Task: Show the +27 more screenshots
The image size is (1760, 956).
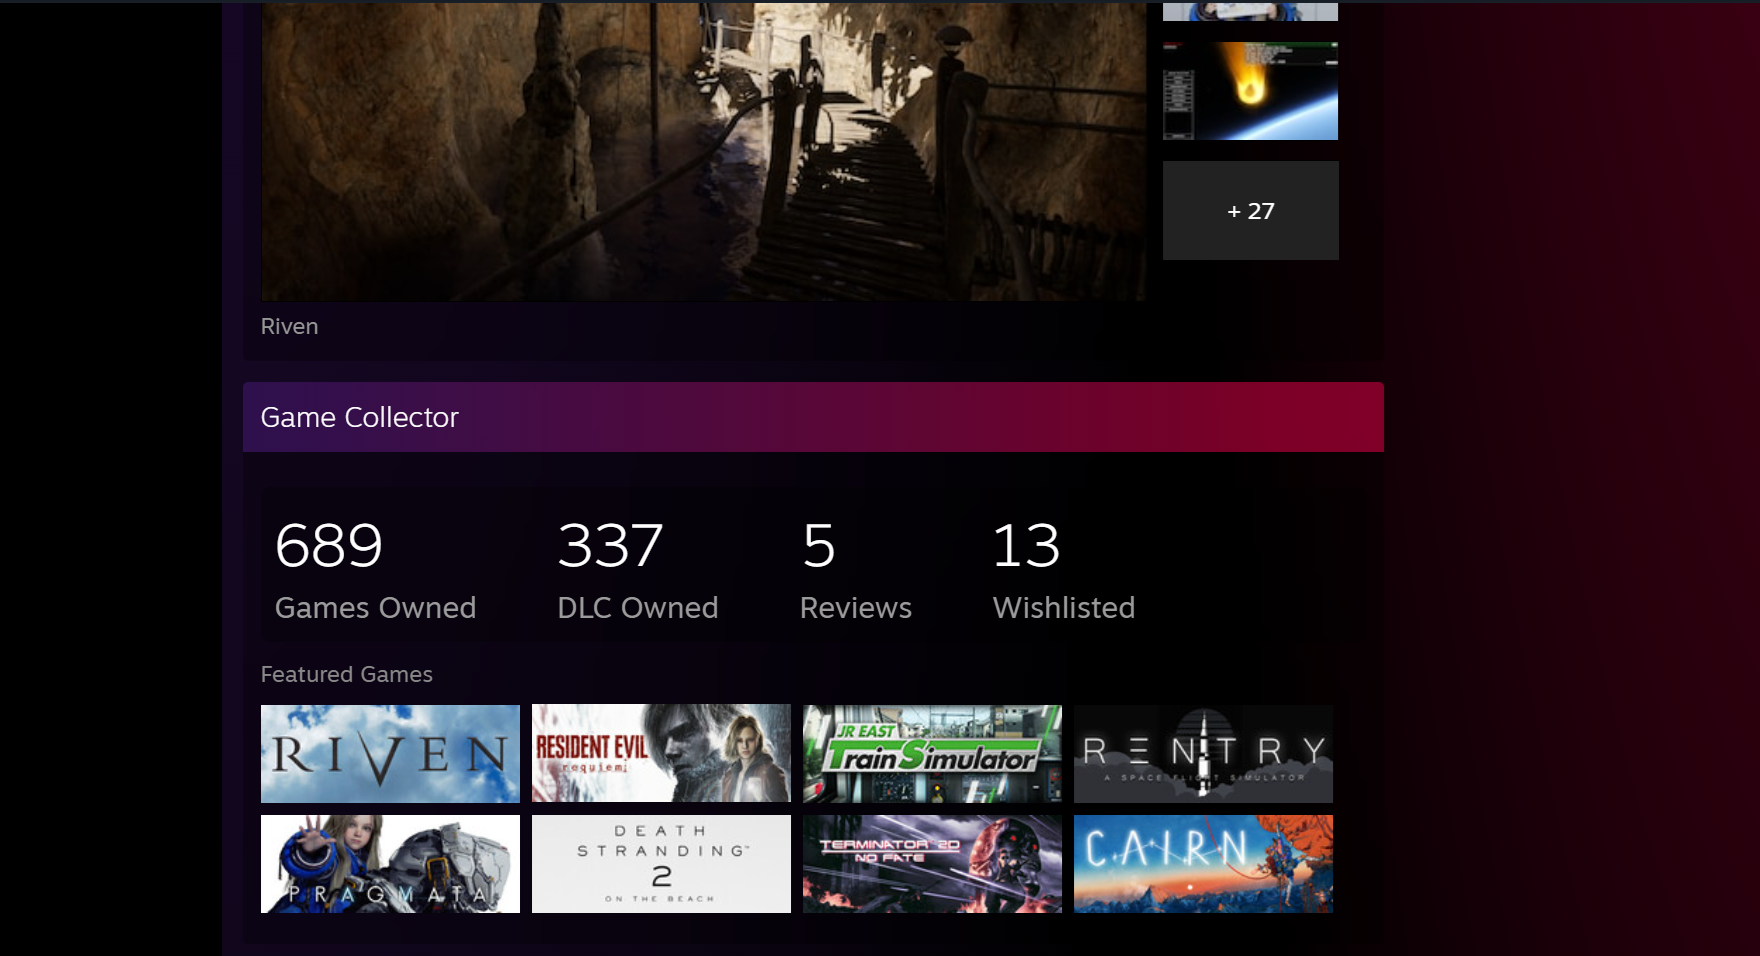Action: [x=1250, y=211]
